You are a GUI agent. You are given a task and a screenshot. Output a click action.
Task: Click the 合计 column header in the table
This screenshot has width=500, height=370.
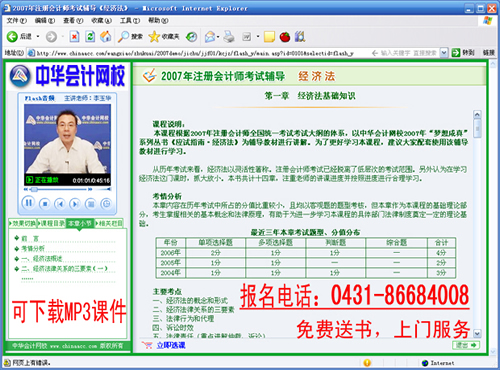[441, 243]
